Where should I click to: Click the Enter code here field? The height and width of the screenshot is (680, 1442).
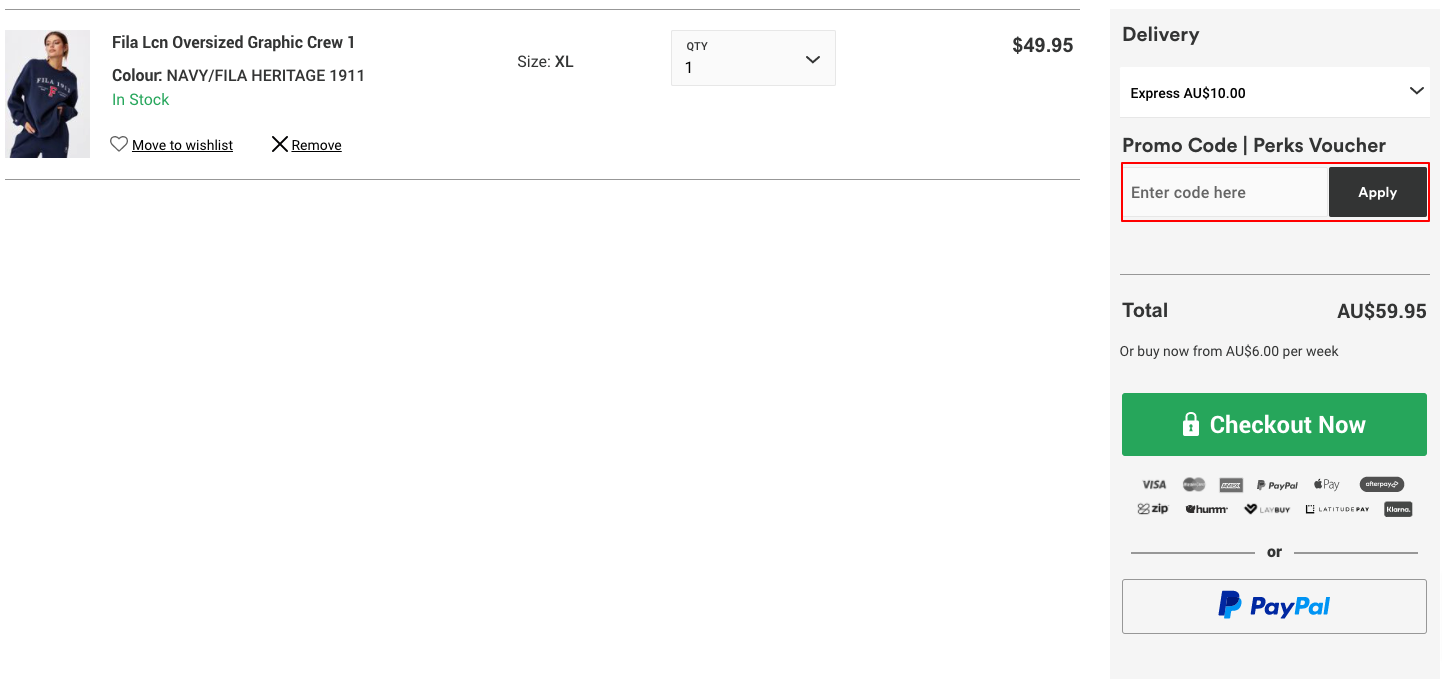(1220, 192)
